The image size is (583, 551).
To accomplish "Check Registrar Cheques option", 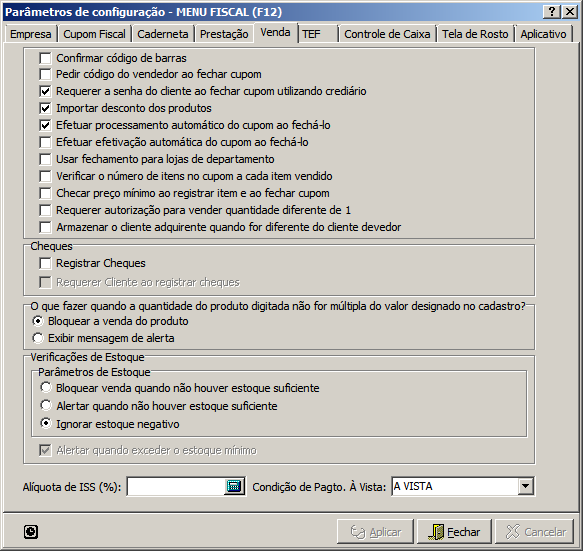I will (x=45, y=263).
